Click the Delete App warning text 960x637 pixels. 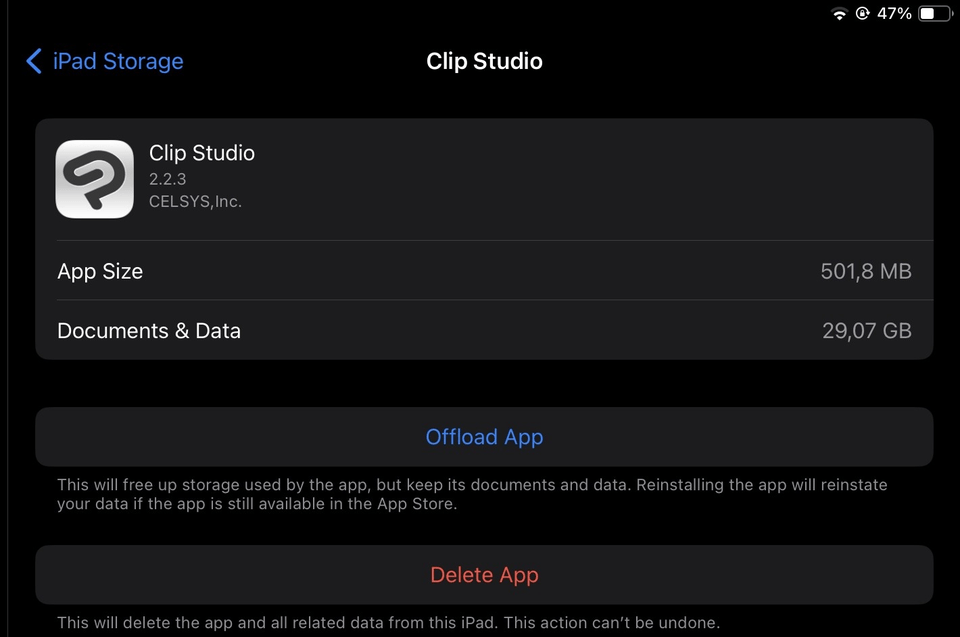click(388, 623)
